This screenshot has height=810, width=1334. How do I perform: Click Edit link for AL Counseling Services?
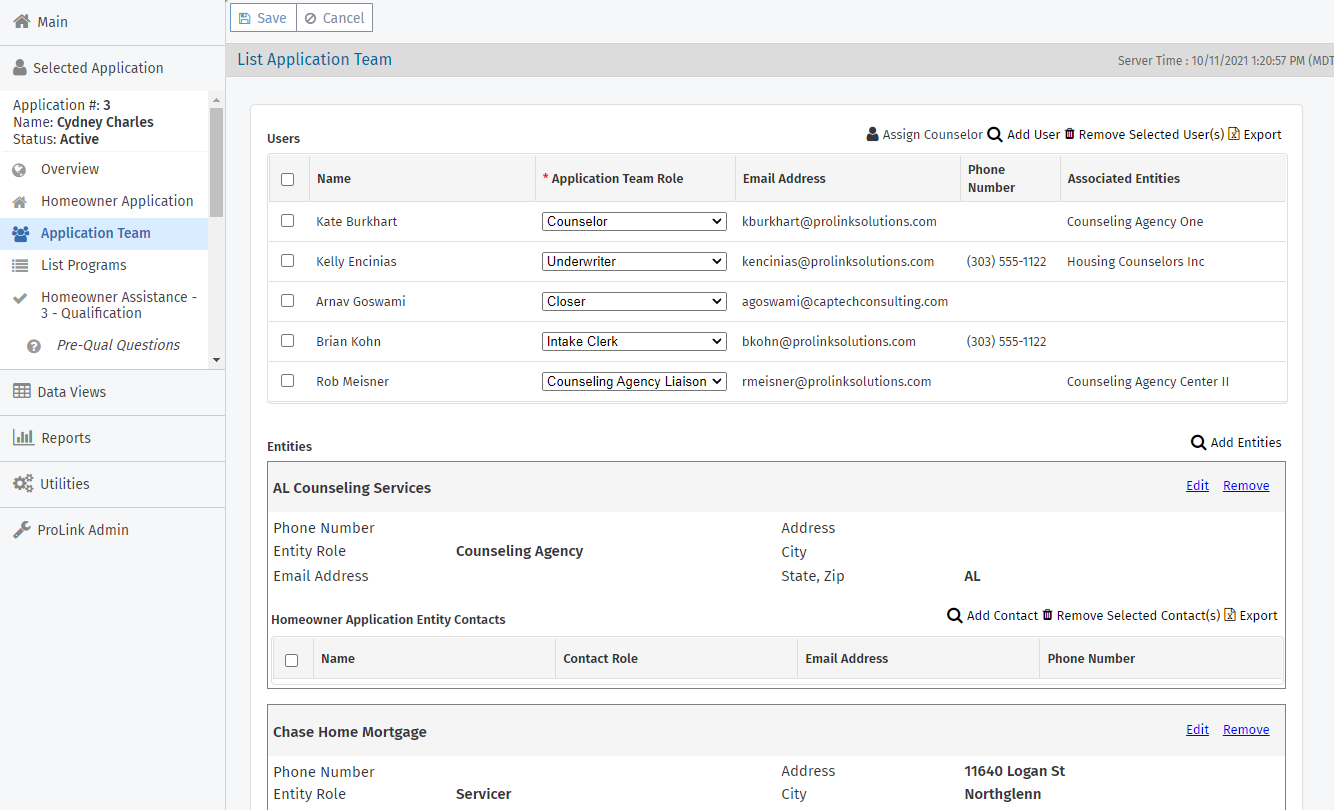(1197, 486)
